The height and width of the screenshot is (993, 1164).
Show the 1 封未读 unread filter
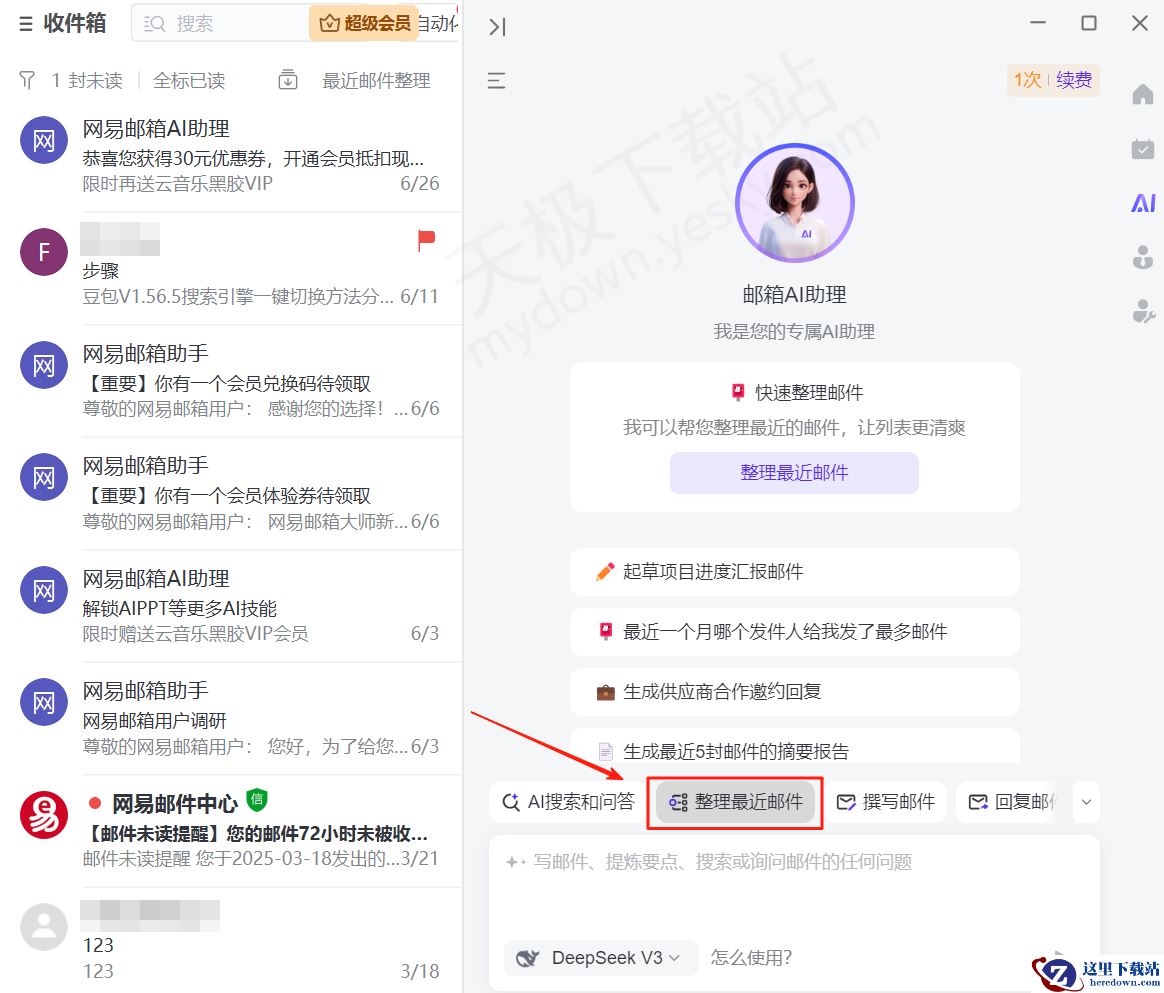coord(87,80)
